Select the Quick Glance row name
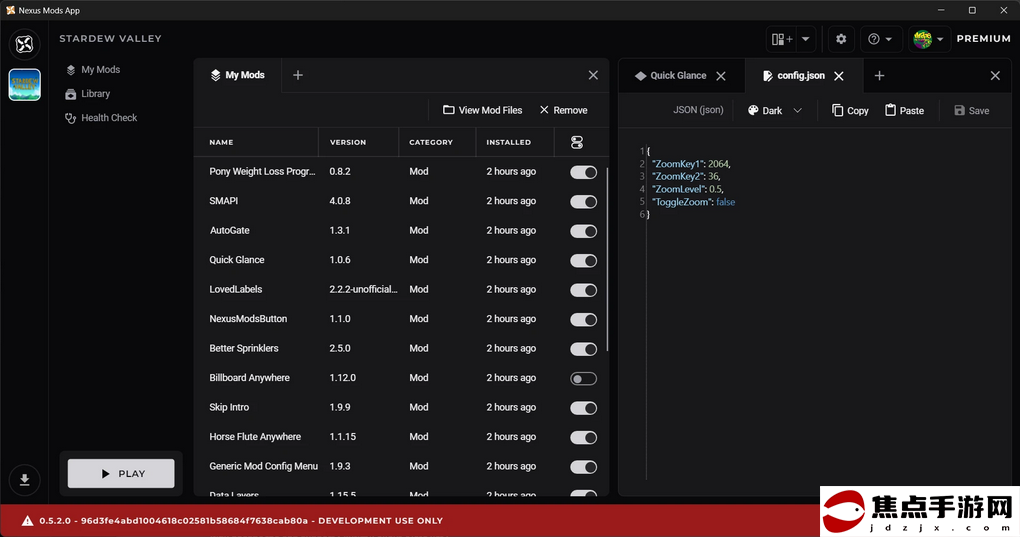Image resolution: width=1020 pixels, height=537 pixels. (237, 260)
